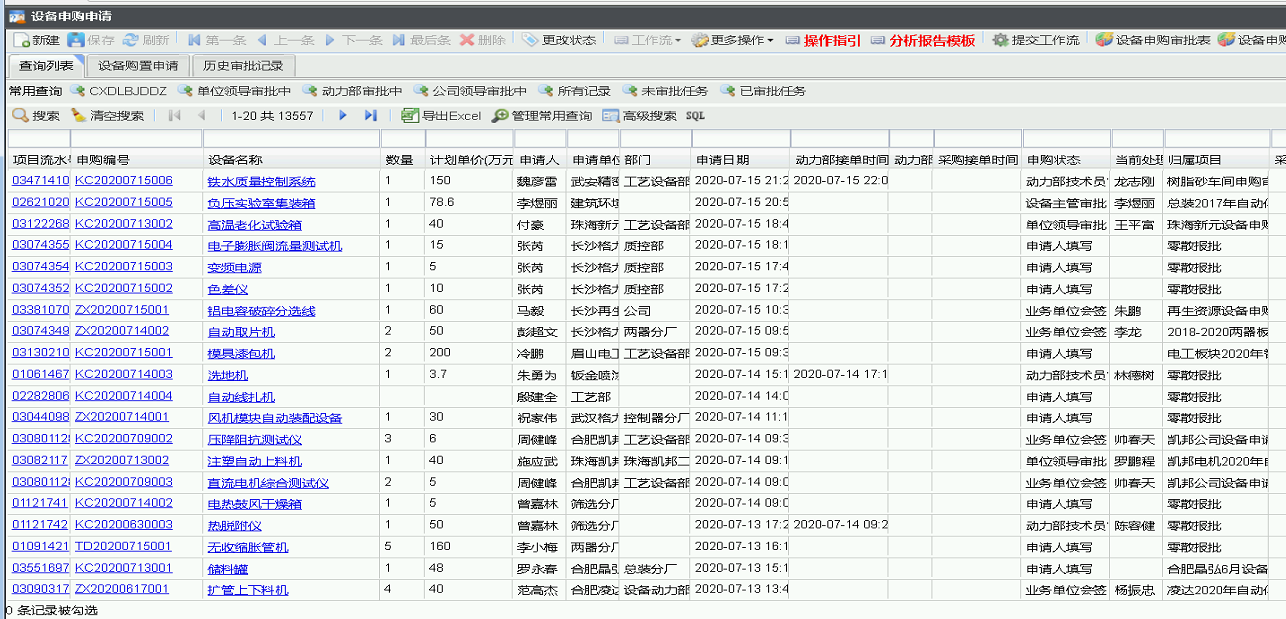Click the 导出Excel export button

pos(441,116)
